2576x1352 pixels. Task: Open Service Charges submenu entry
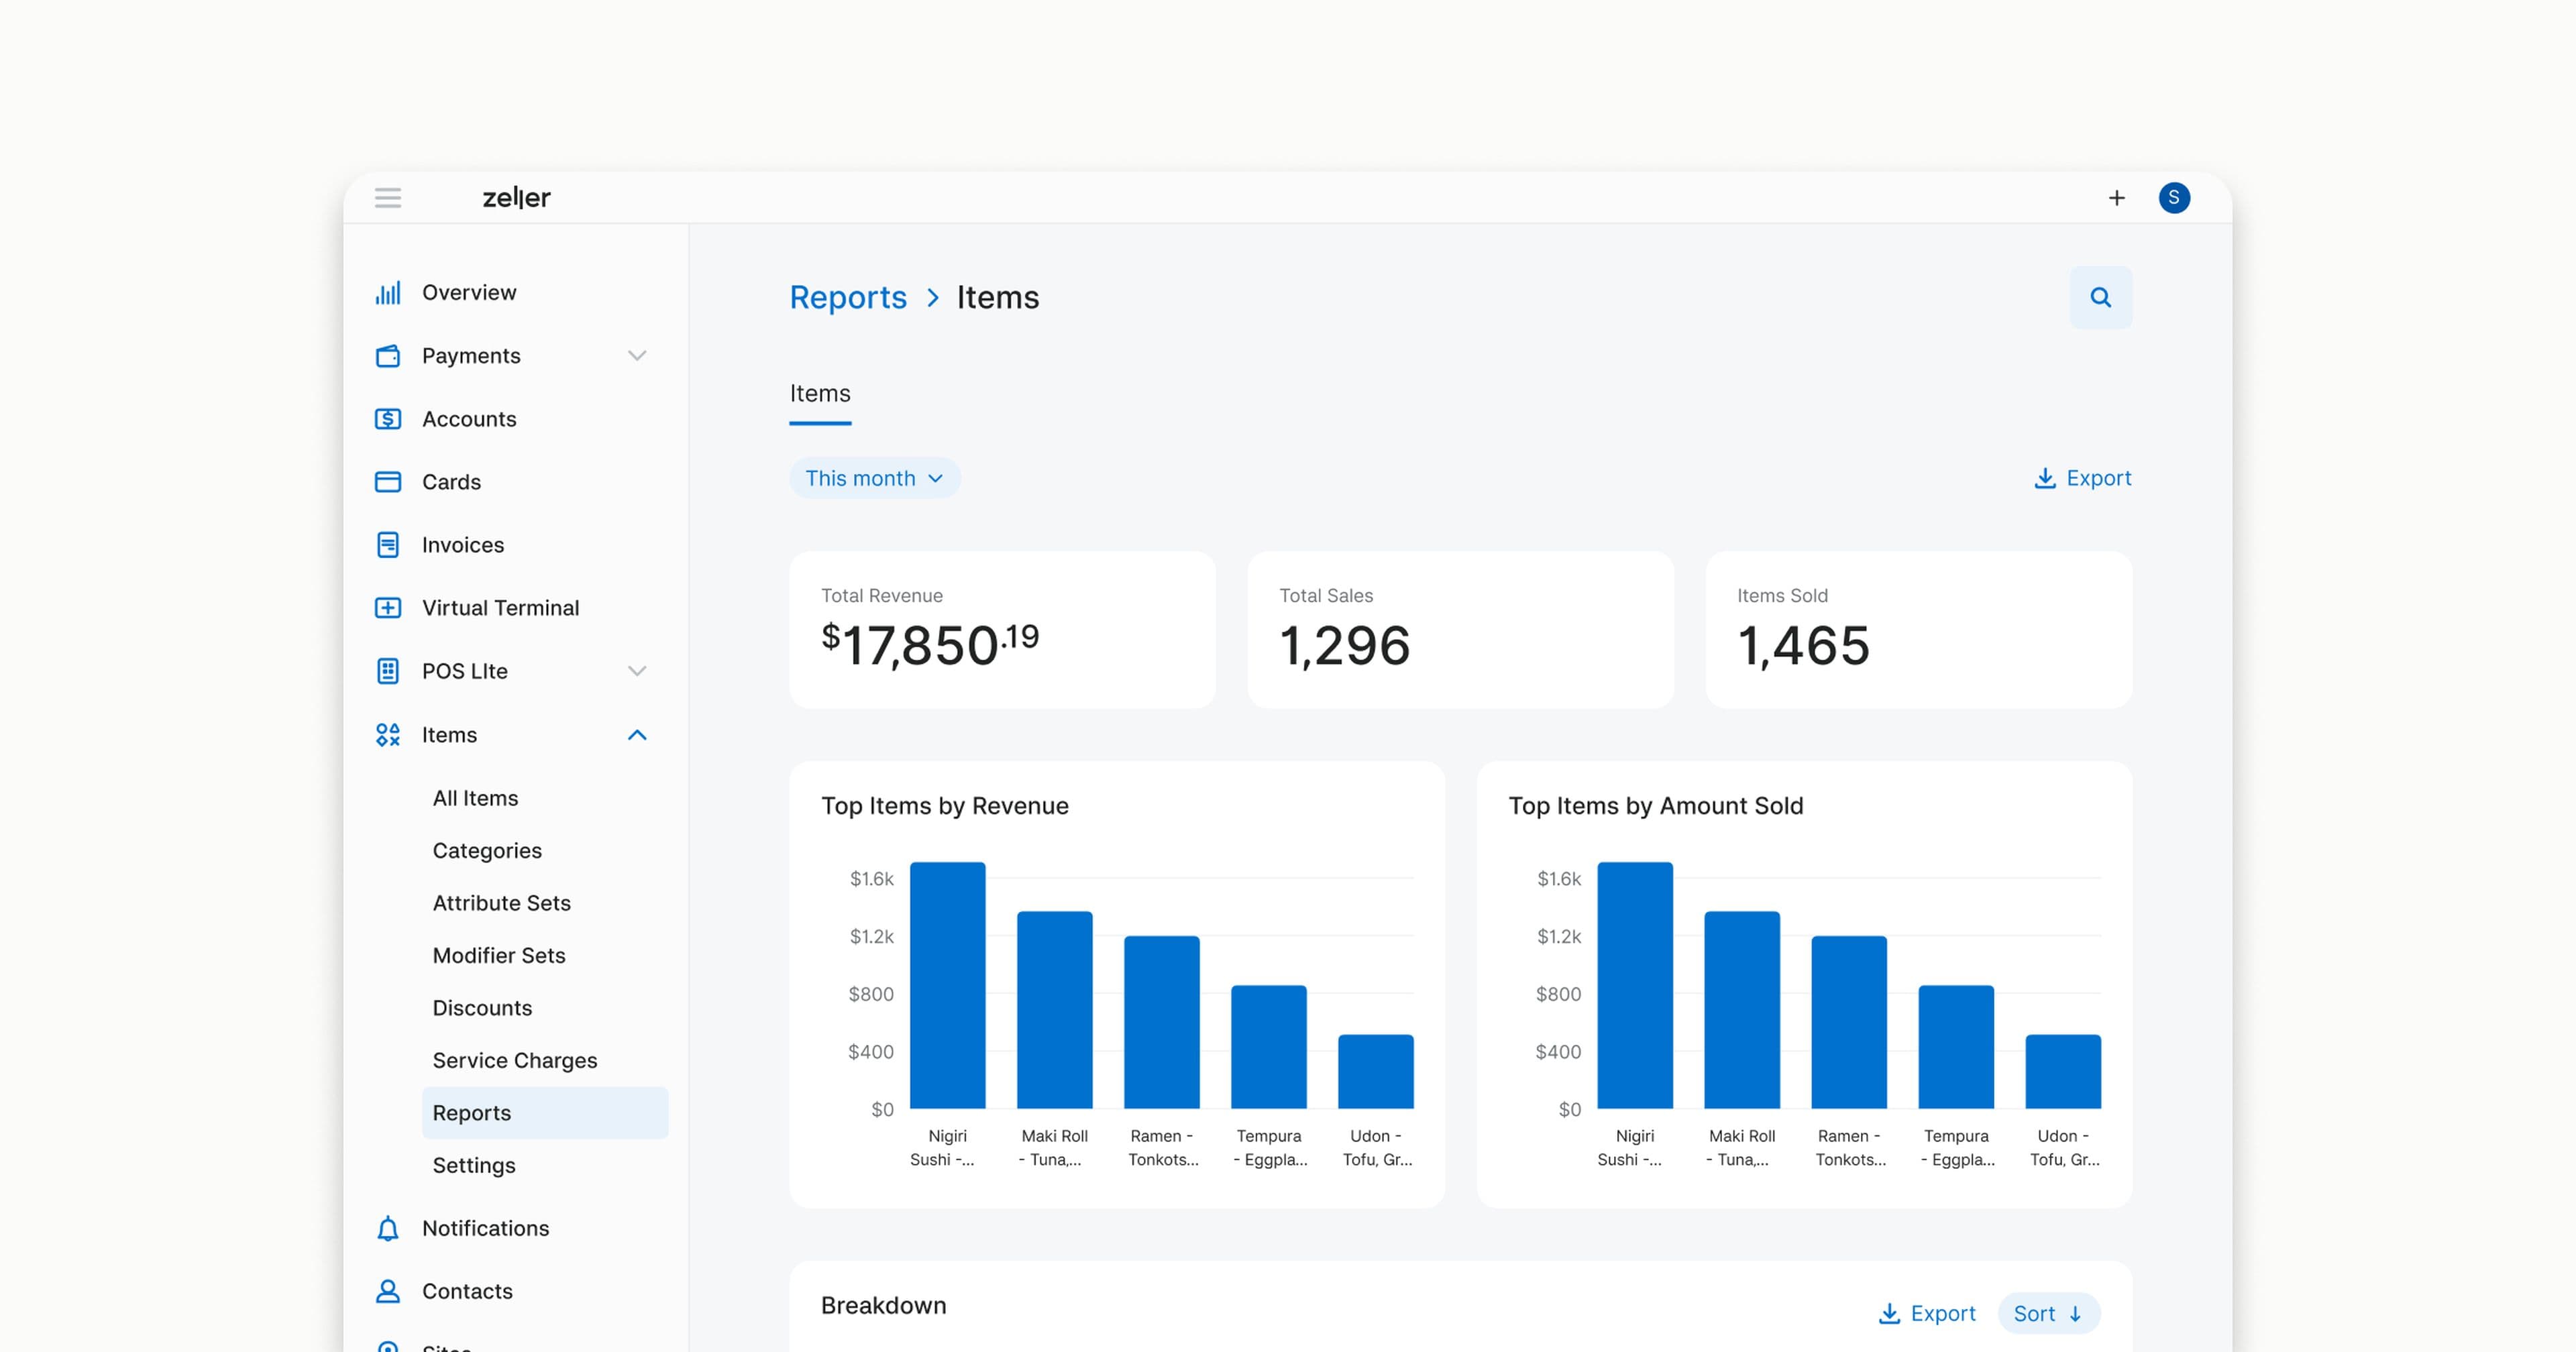(x=515, y=1061)
